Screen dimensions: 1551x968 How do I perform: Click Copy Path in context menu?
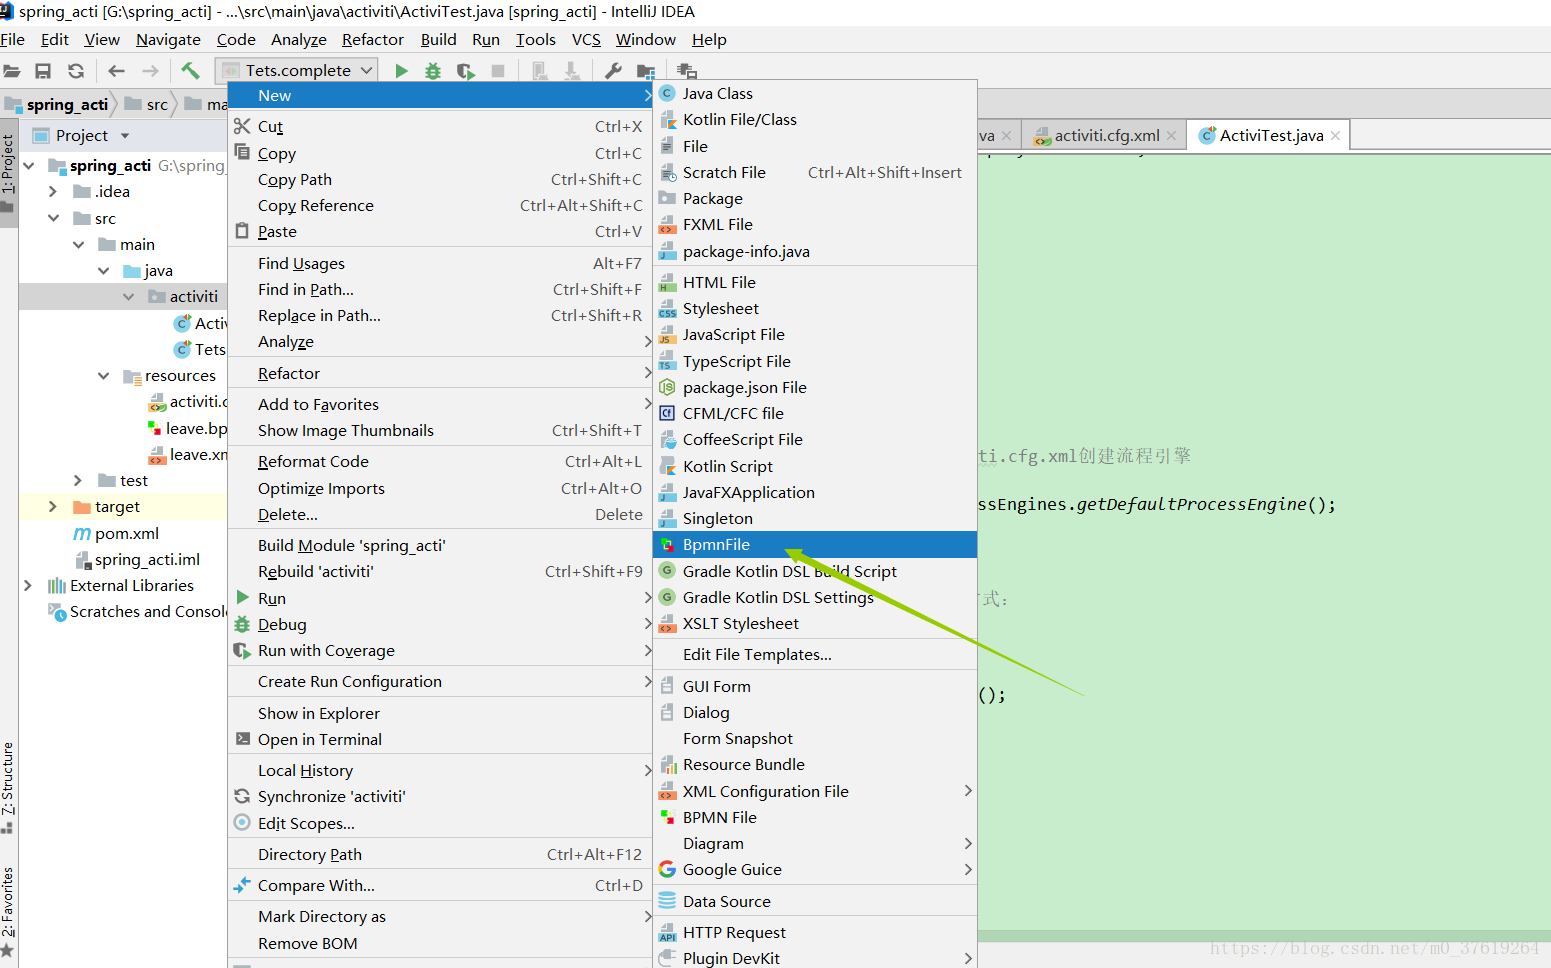click(x=440, y=180)
